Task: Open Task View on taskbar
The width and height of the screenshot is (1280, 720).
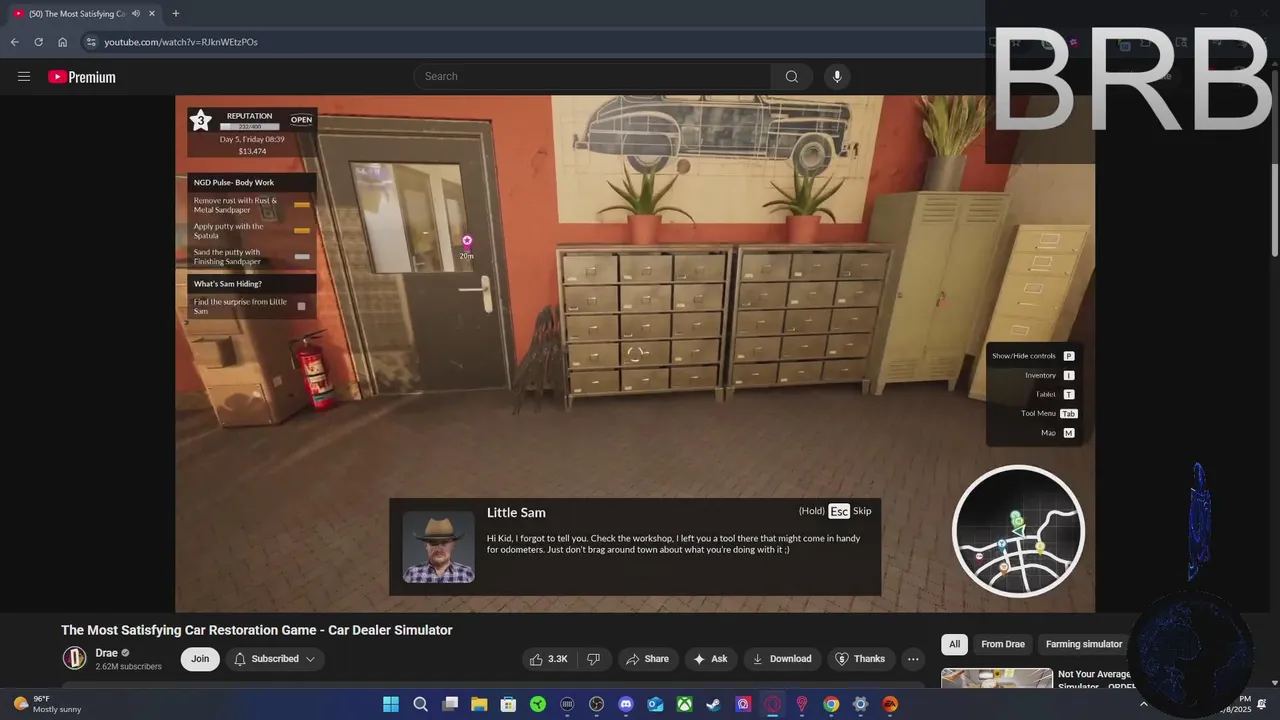Action: point(450,704)
